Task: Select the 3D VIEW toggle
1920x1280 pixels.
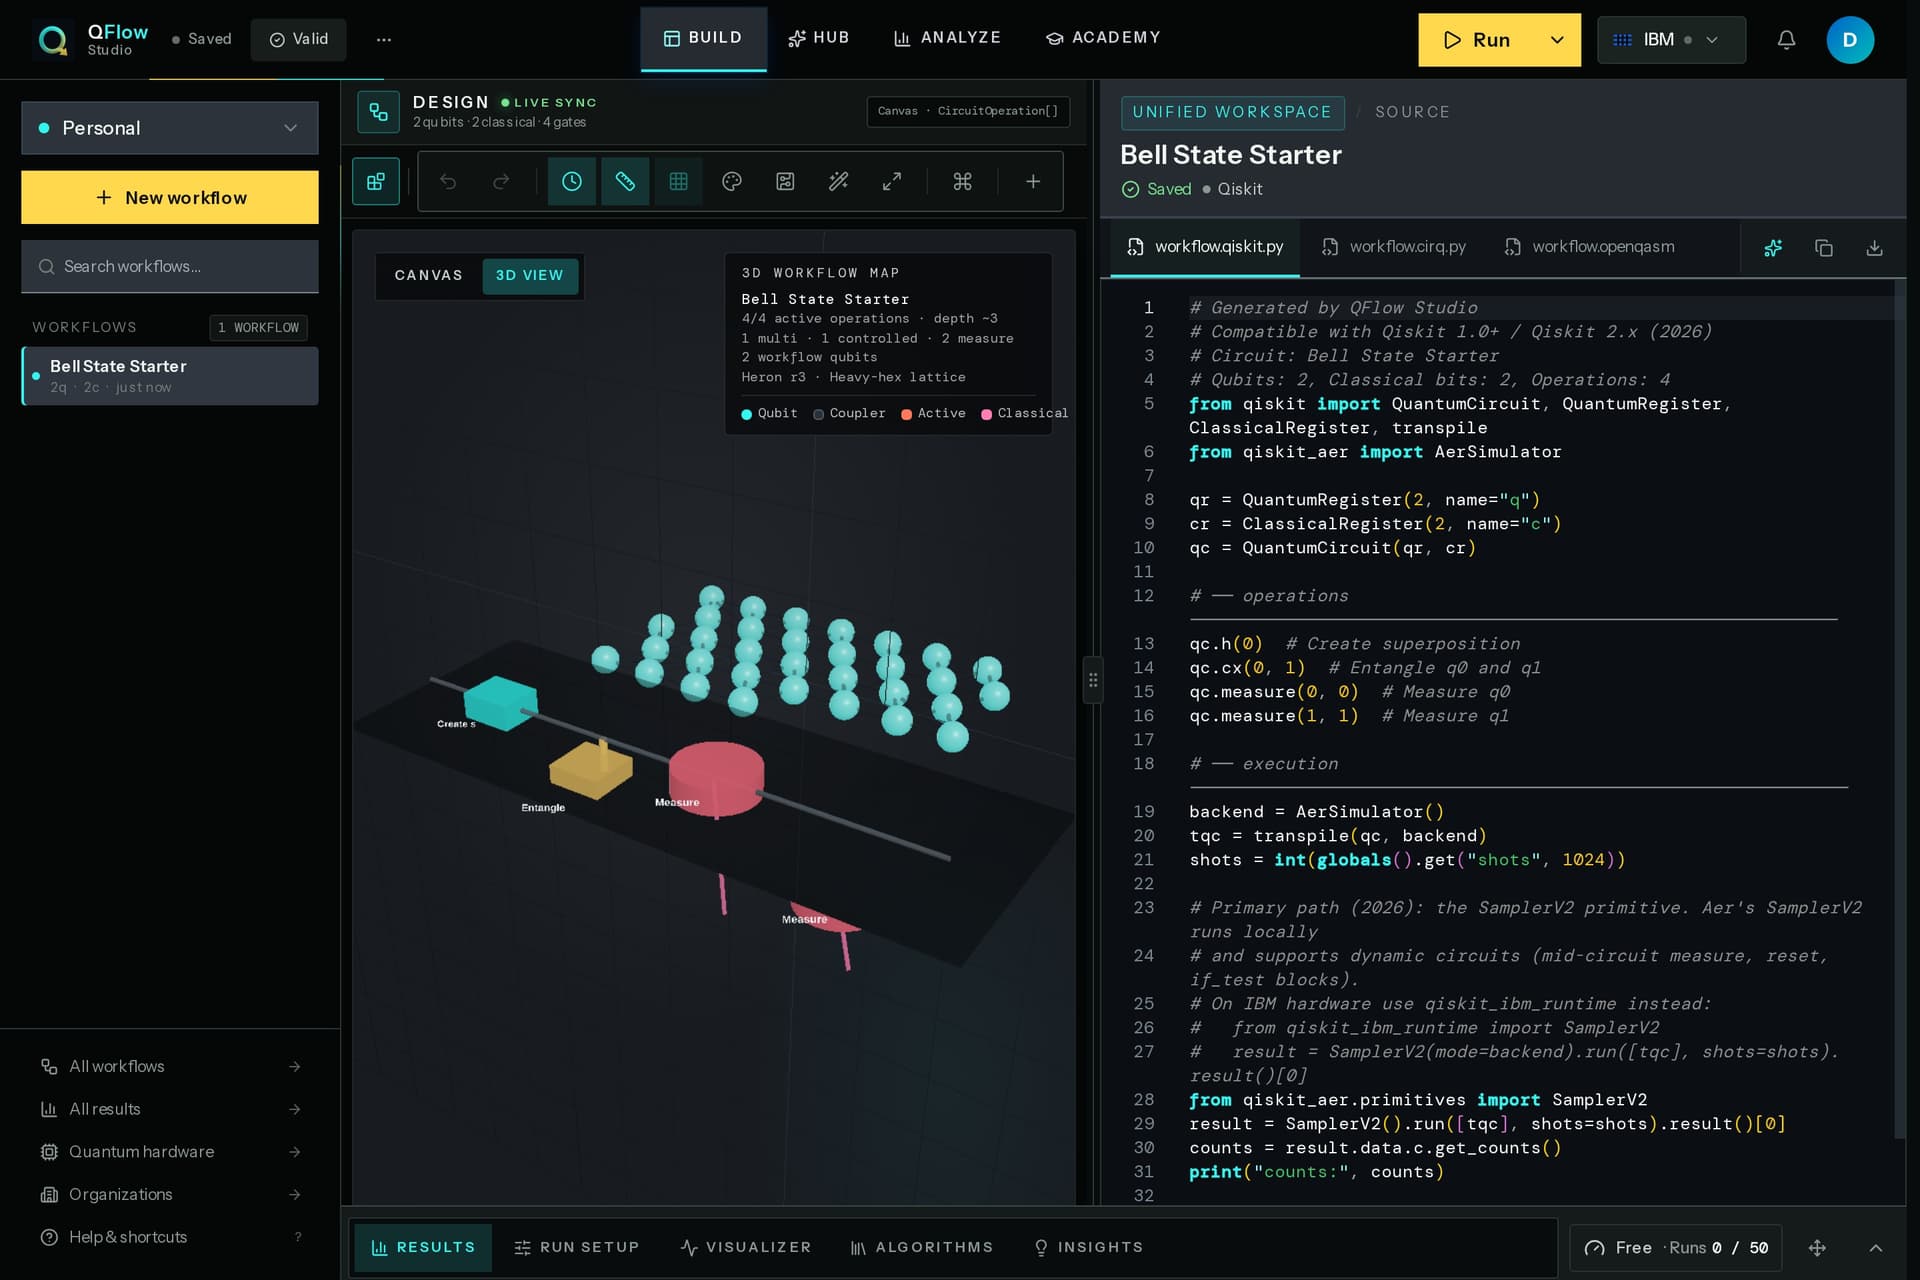Action: pos(530,275)
